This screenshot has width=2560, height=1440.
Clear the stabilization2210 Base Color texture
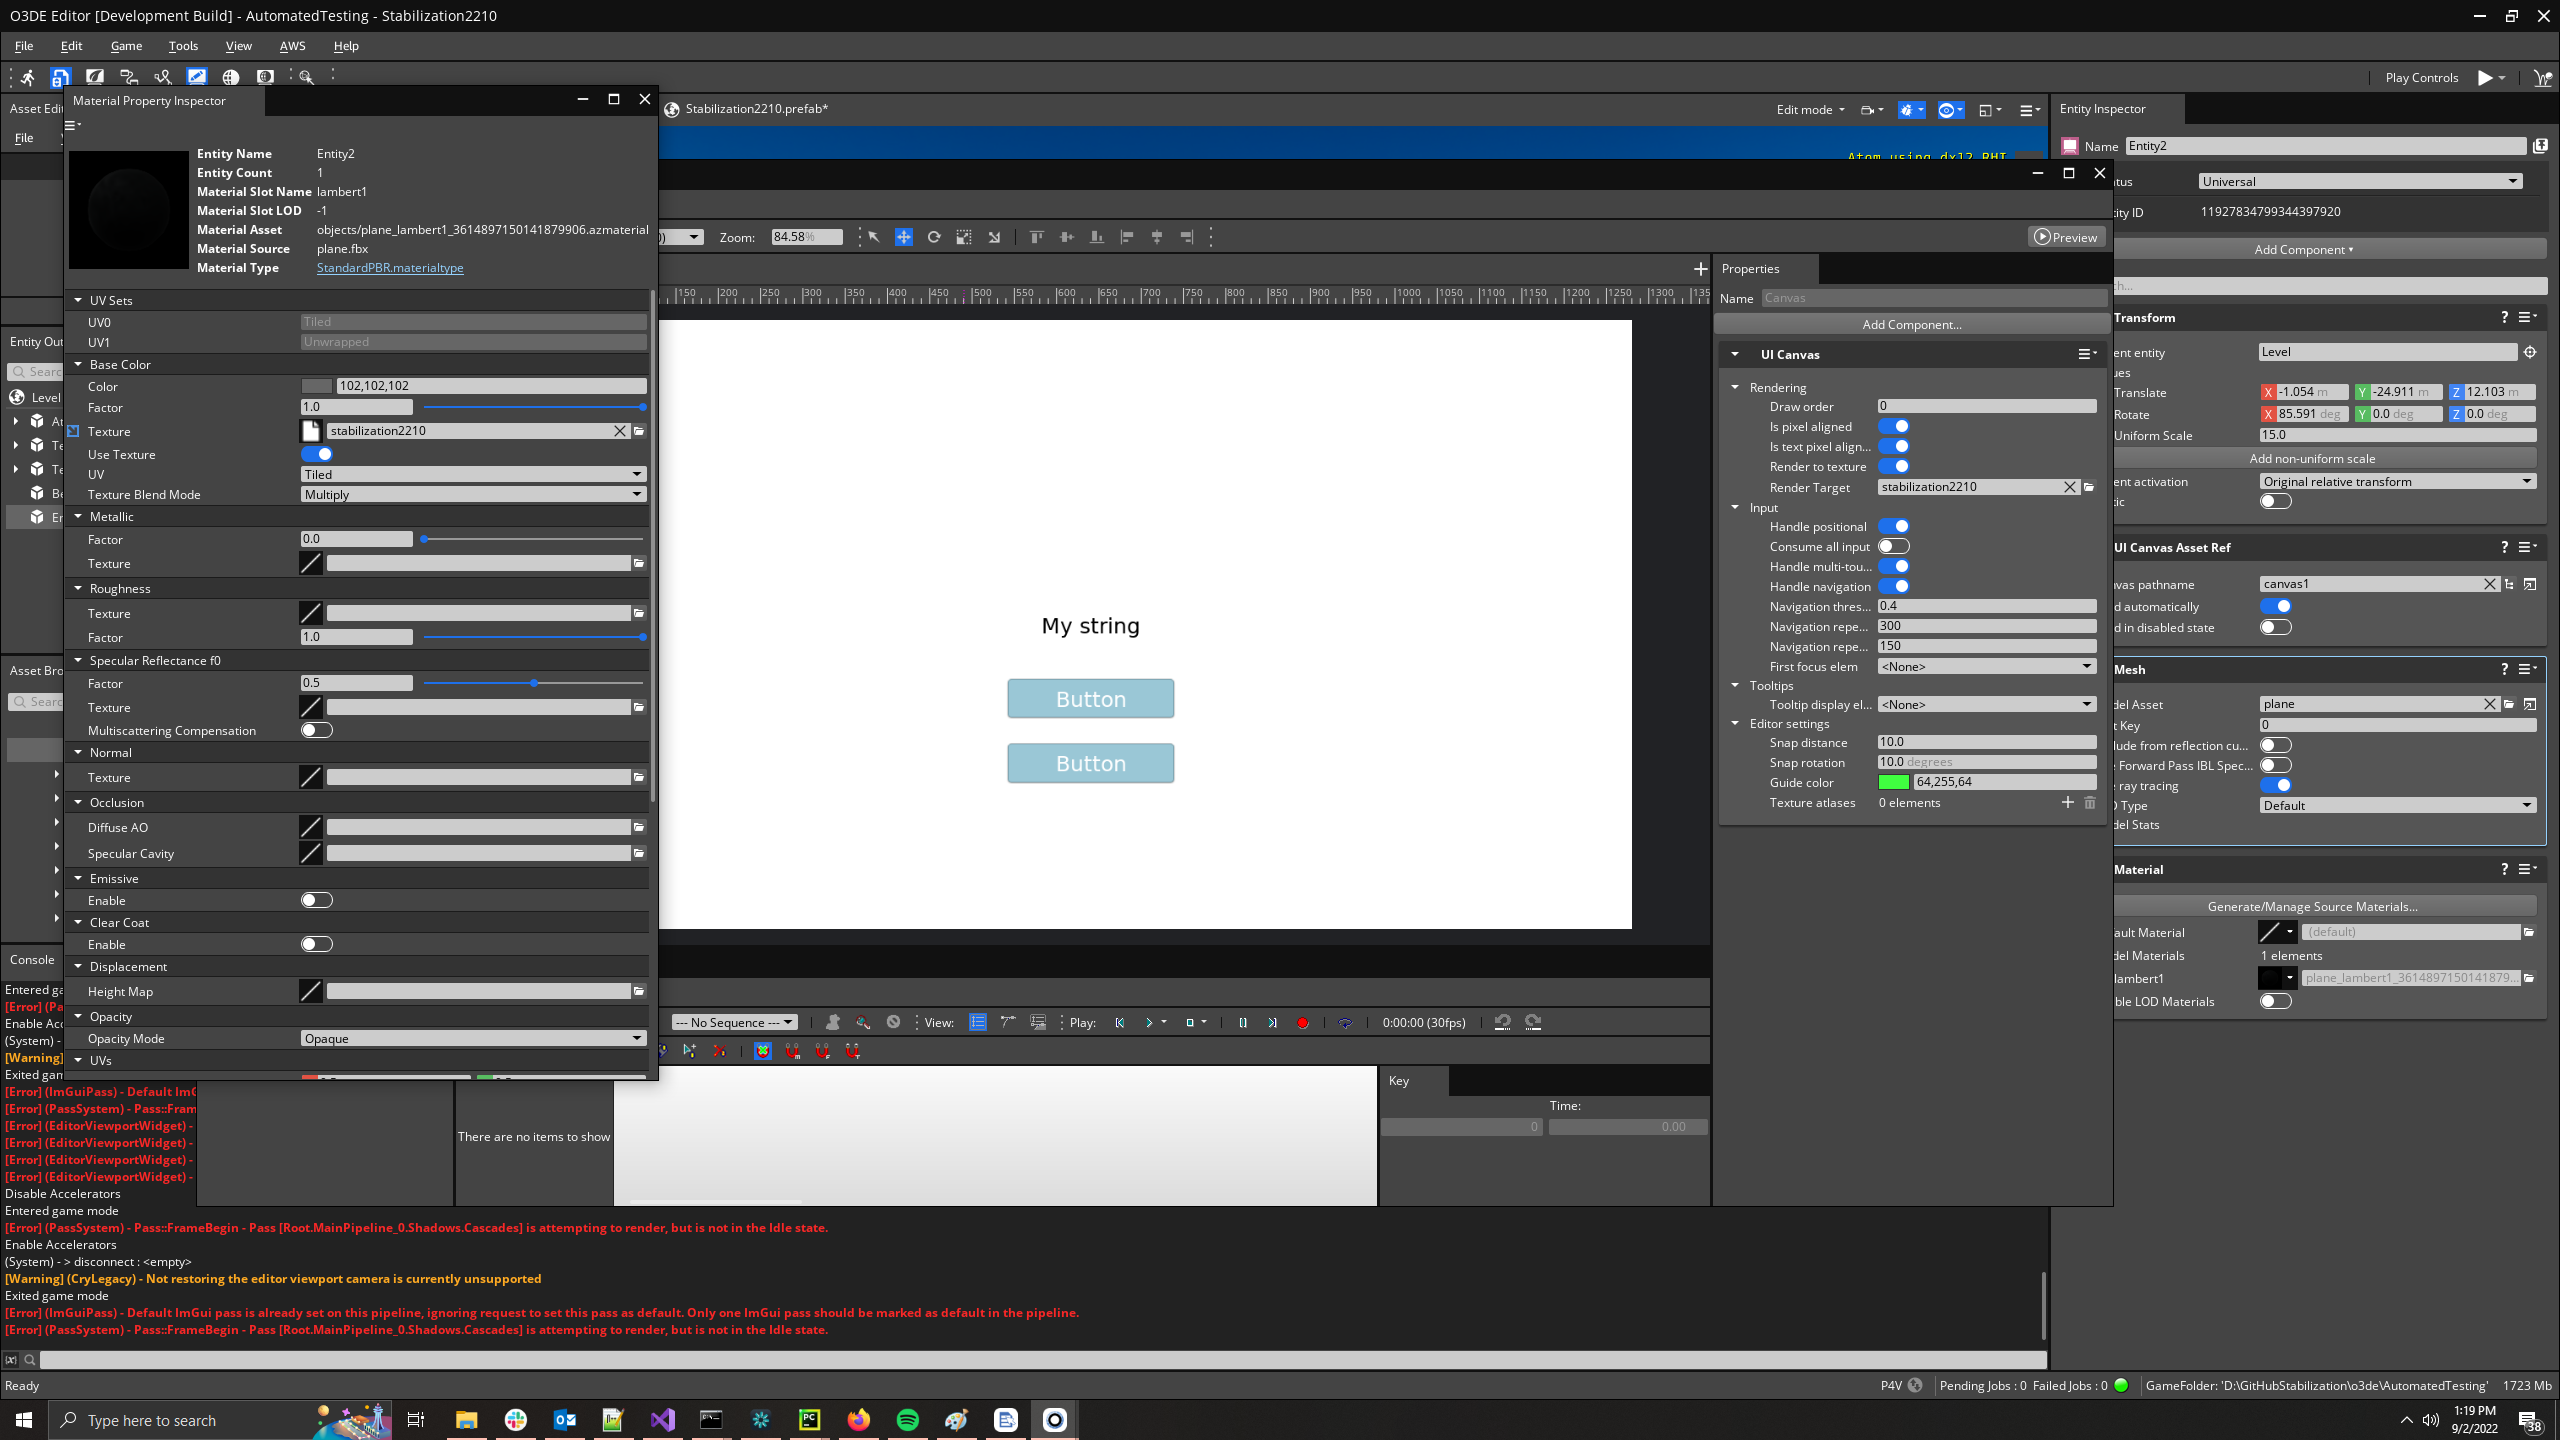pyautogui.click(x=620, y=431)
